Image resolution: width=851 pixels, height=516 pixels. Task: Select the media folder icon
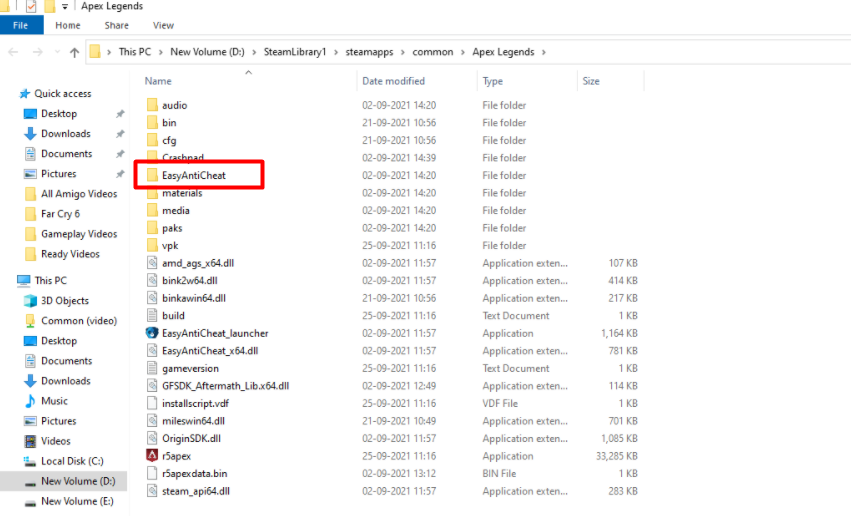click(x=153, y=210)
